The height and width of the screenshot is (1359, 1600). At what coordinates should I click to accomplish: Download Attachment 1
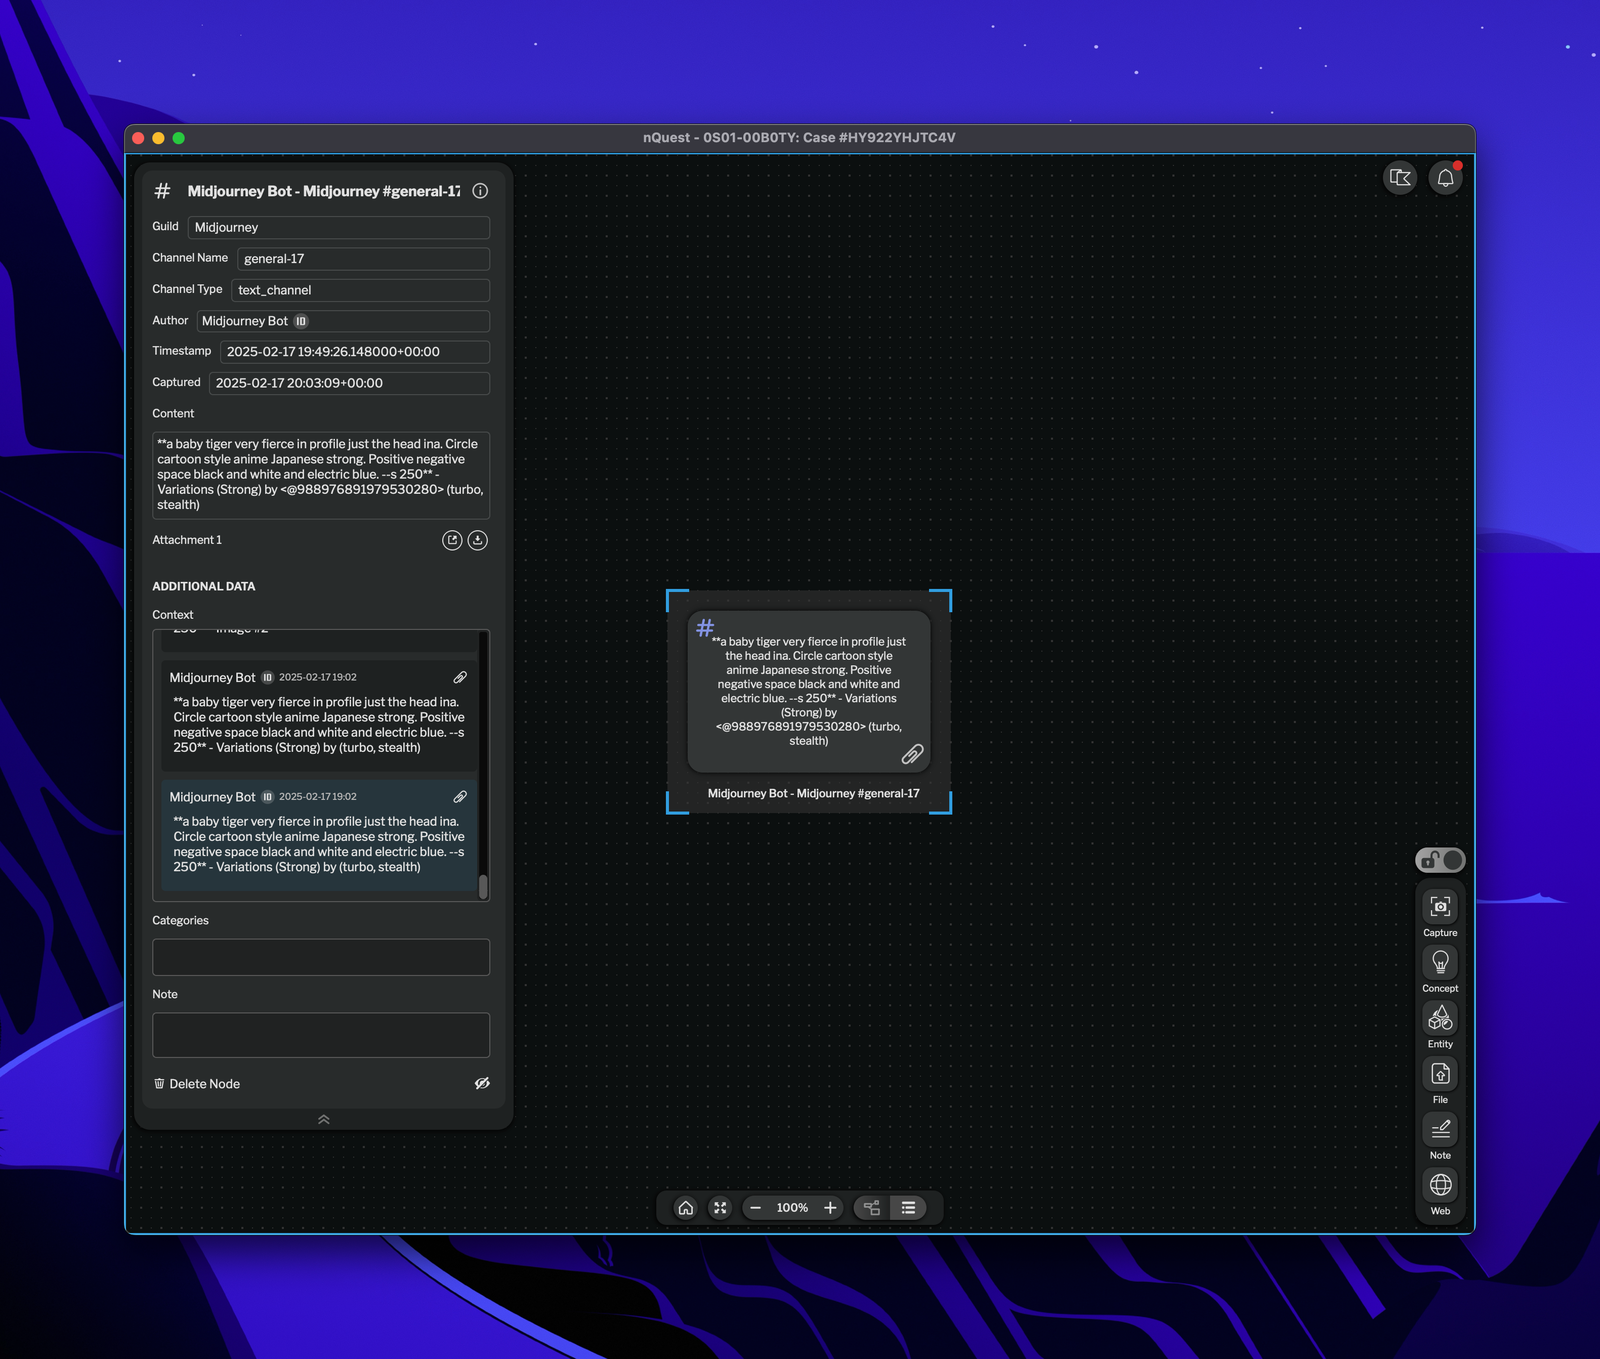pos(478,540)
